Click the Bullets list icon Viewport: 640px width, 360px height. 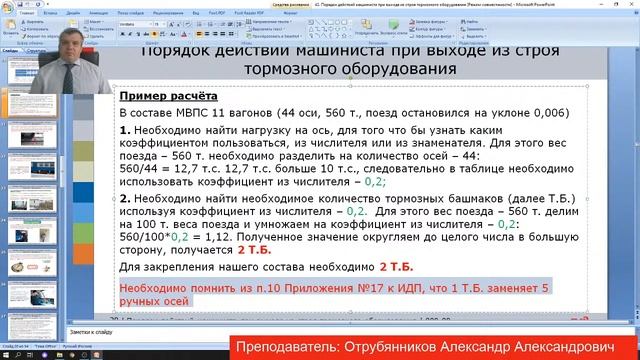[200, 24]
